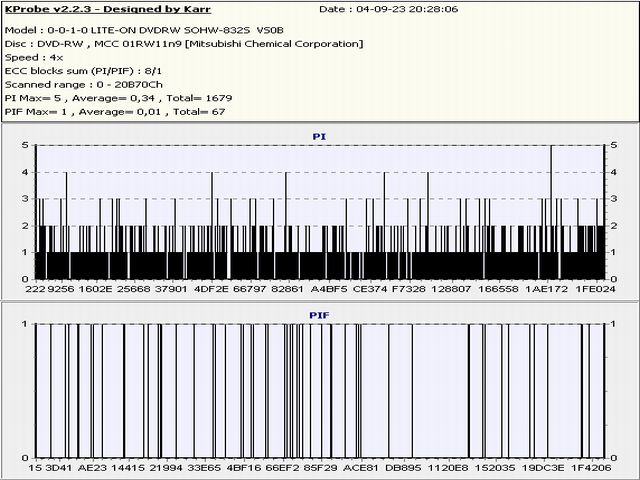Click PIF chart x-axis label '21994'
This screenshot has width=640, height=480.
click(x=166, y=468)
